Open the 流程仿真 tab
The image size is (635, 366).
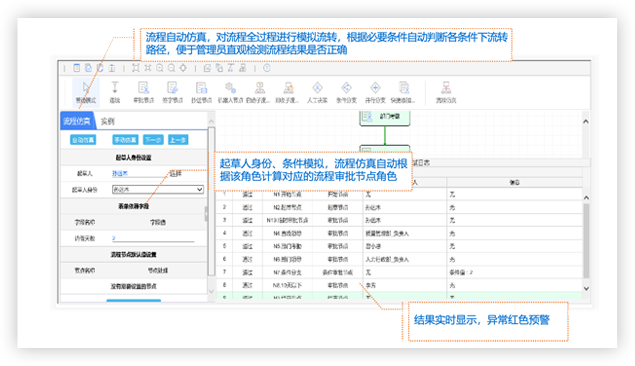pyautogui.click(x=77, y=121)
